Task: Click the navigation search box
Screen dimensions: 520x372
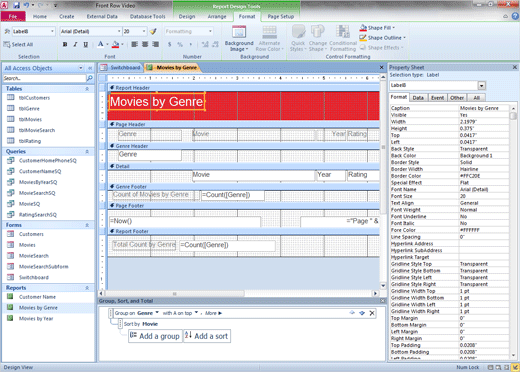Action: (x=44, y=78)
